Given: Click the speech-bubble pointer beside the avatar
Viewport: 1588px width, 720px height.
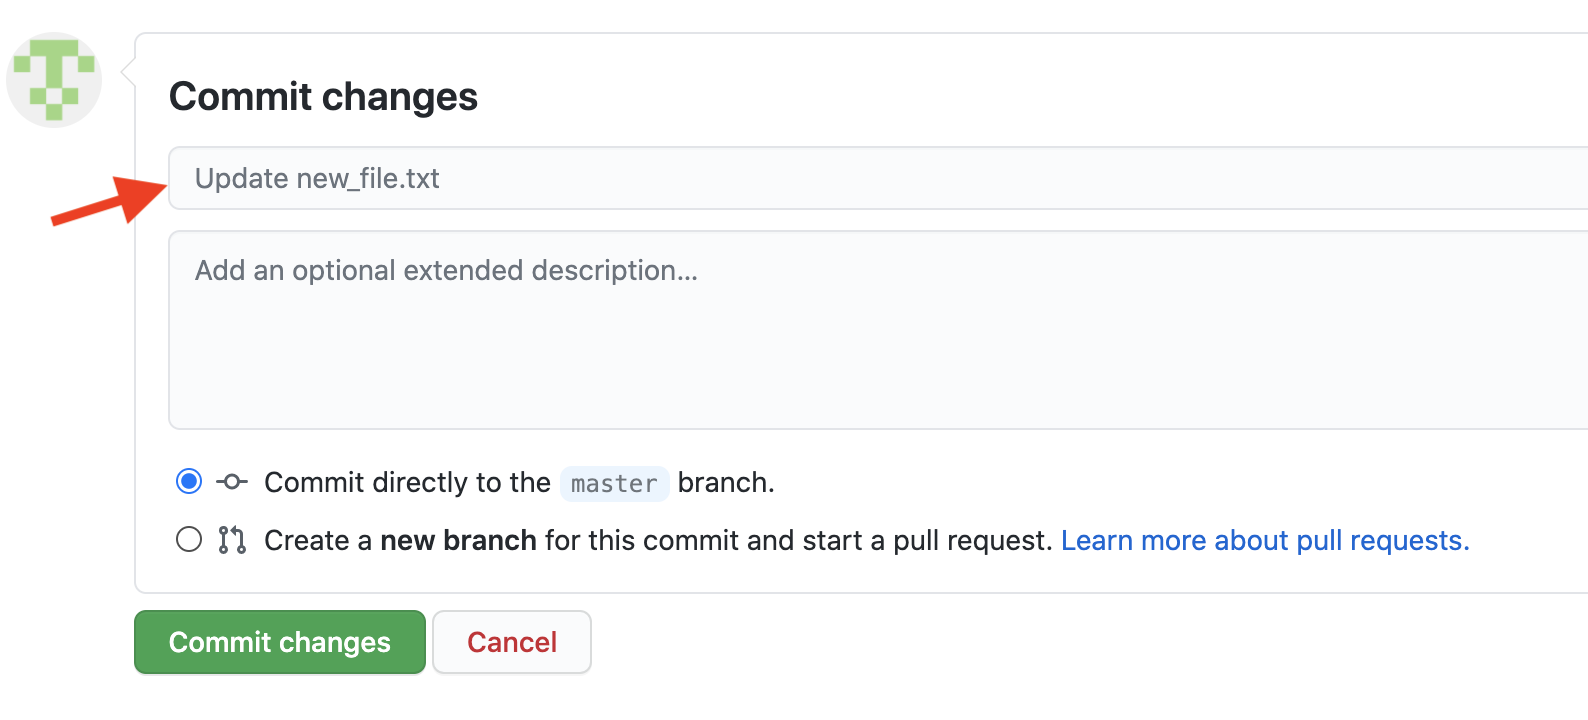Looking at the screenshot, I should point(128,72).
